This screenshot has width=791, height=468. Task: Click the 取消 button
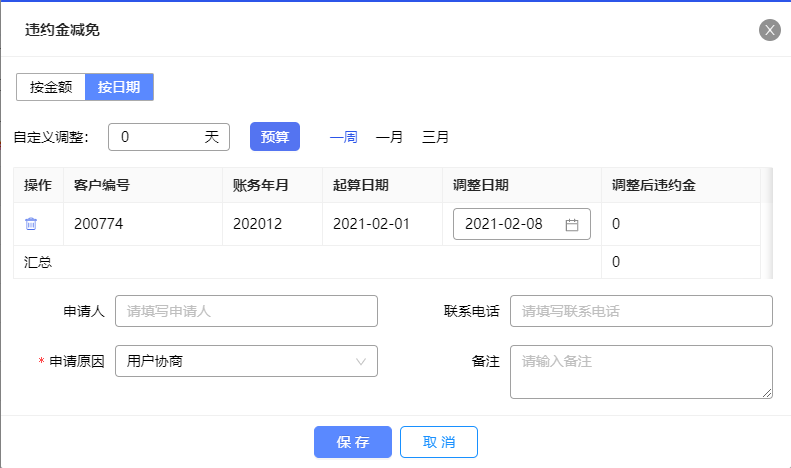click(439, 442)
